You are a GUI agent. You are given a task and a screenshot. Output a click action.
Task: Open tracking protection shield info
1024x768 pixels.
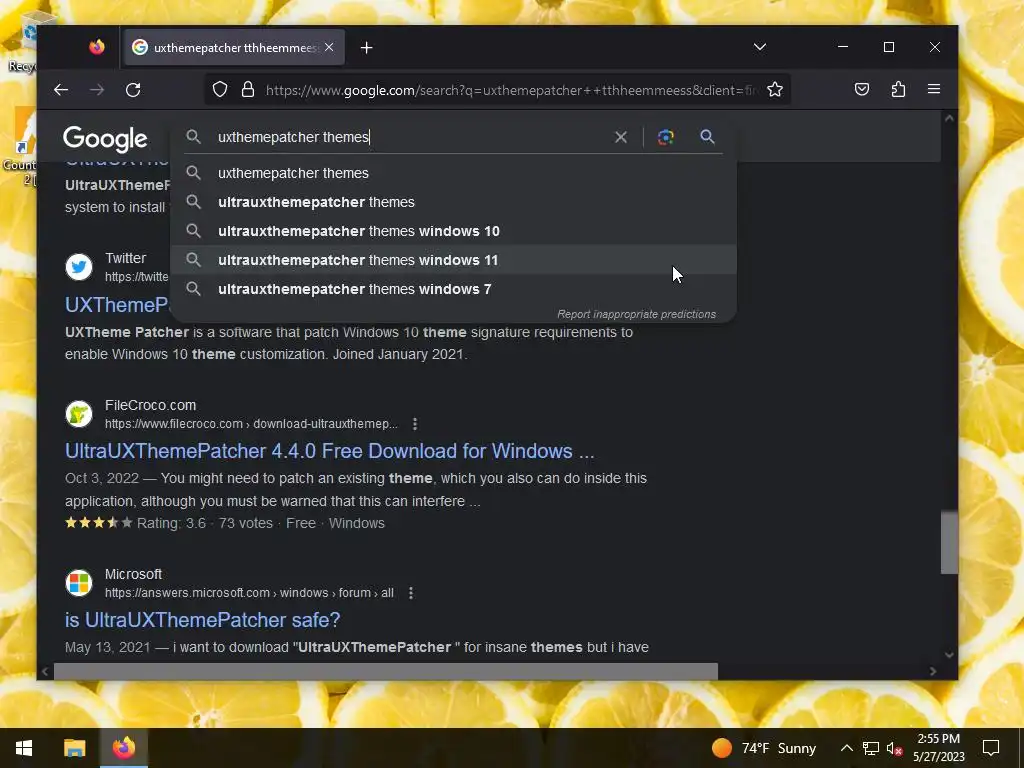click(220, 89)
